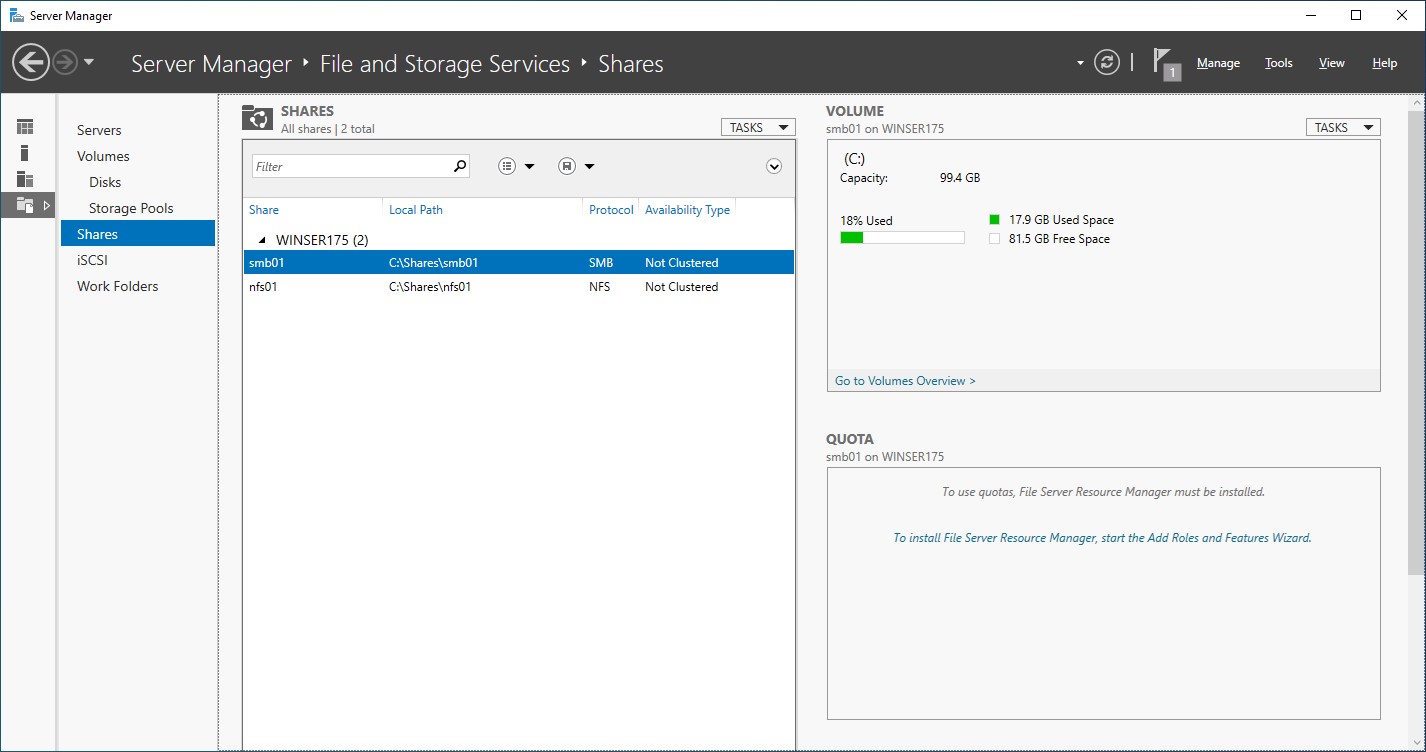Start the Add Roles and Features Wizard link
1426x752 pixels.
coord(1102,538)
